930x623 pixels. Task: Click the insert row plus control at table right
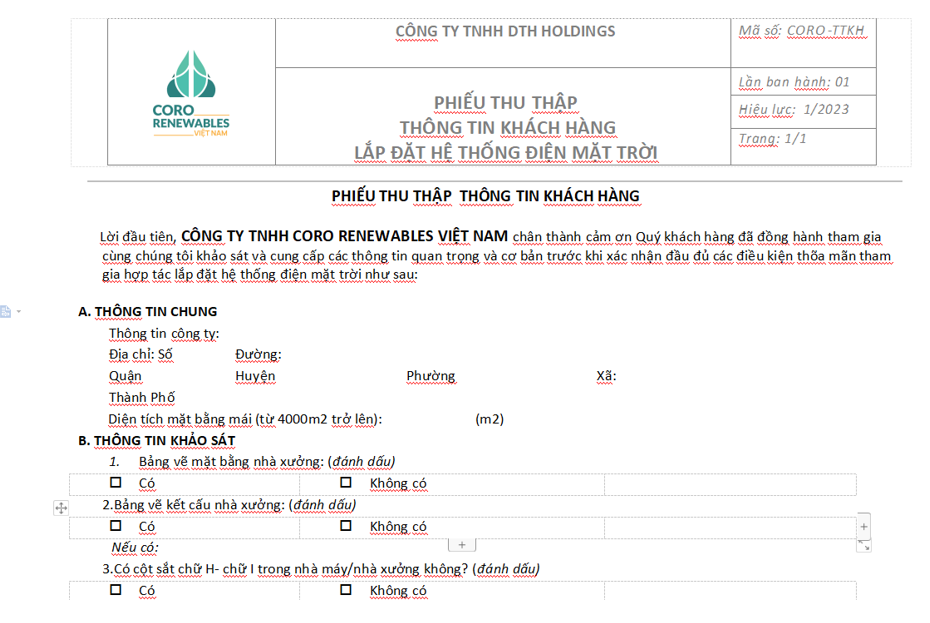864,526
